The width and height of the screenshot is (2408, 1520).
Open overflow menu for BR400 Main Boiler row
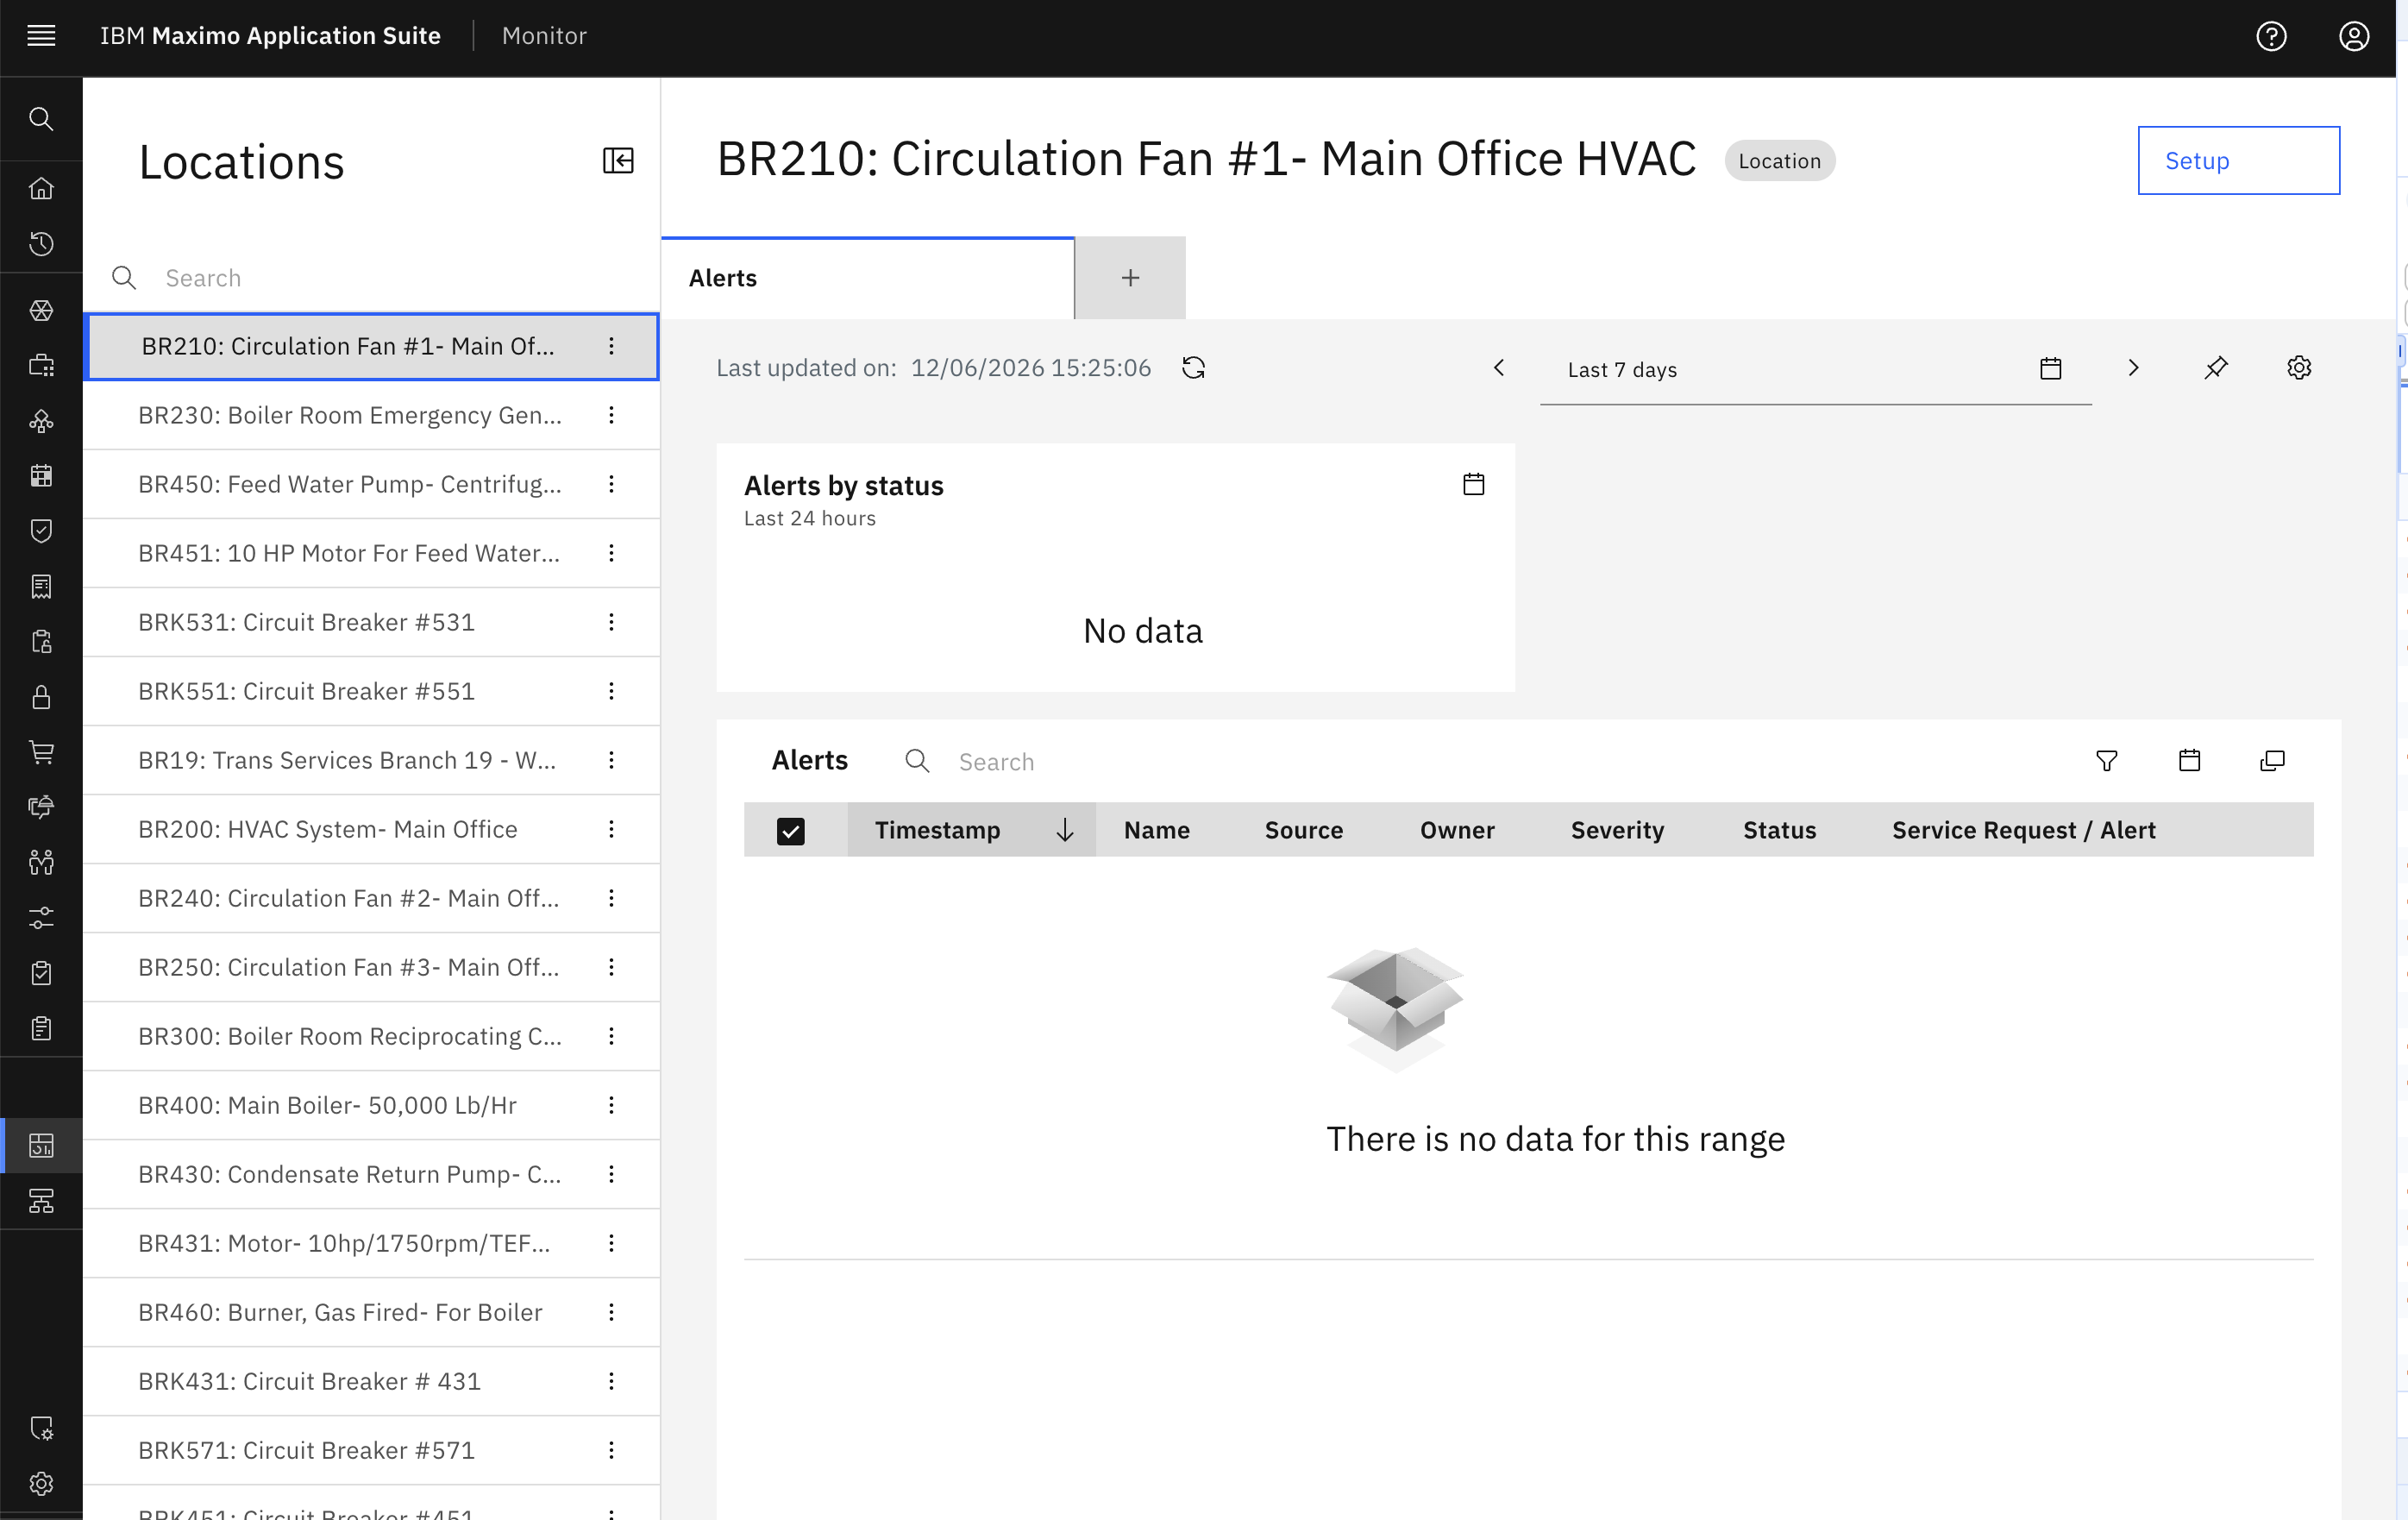click(611, 1105)
